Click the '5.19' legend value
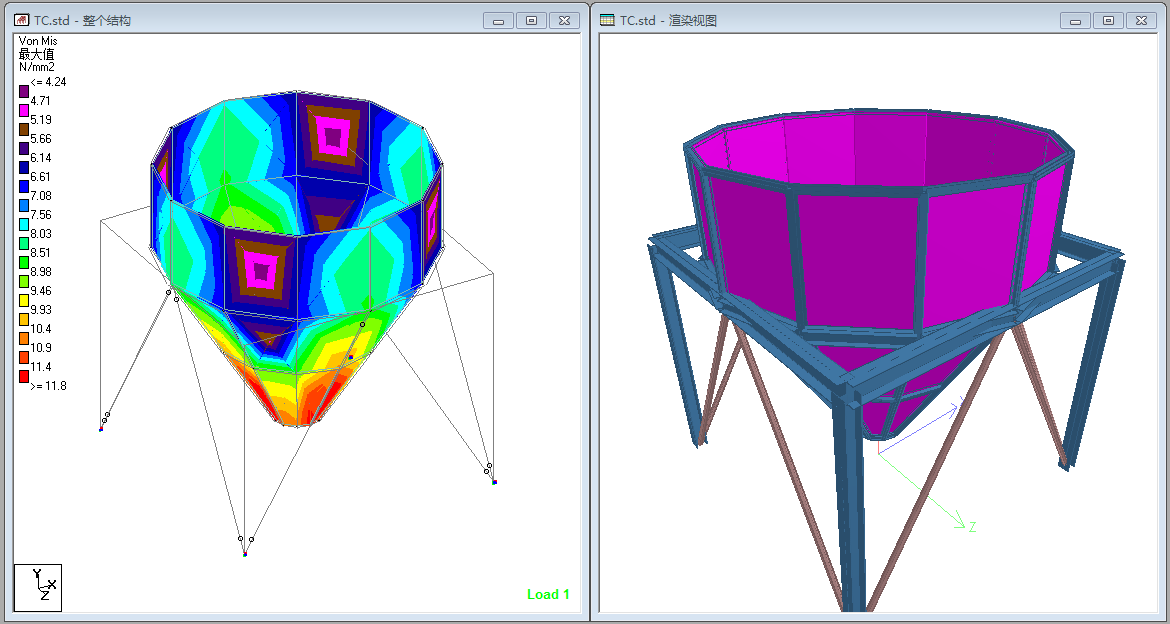The image size is (1170, 624). tap(40, 119)
